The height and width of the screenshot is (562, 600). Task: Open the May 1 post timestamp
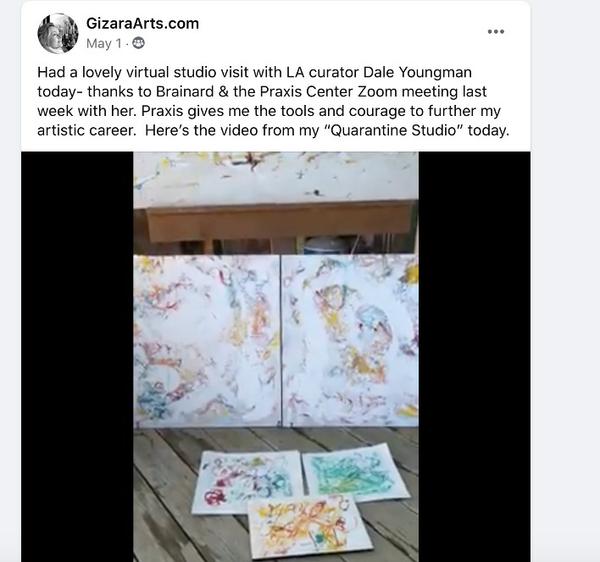pos(103,44)
